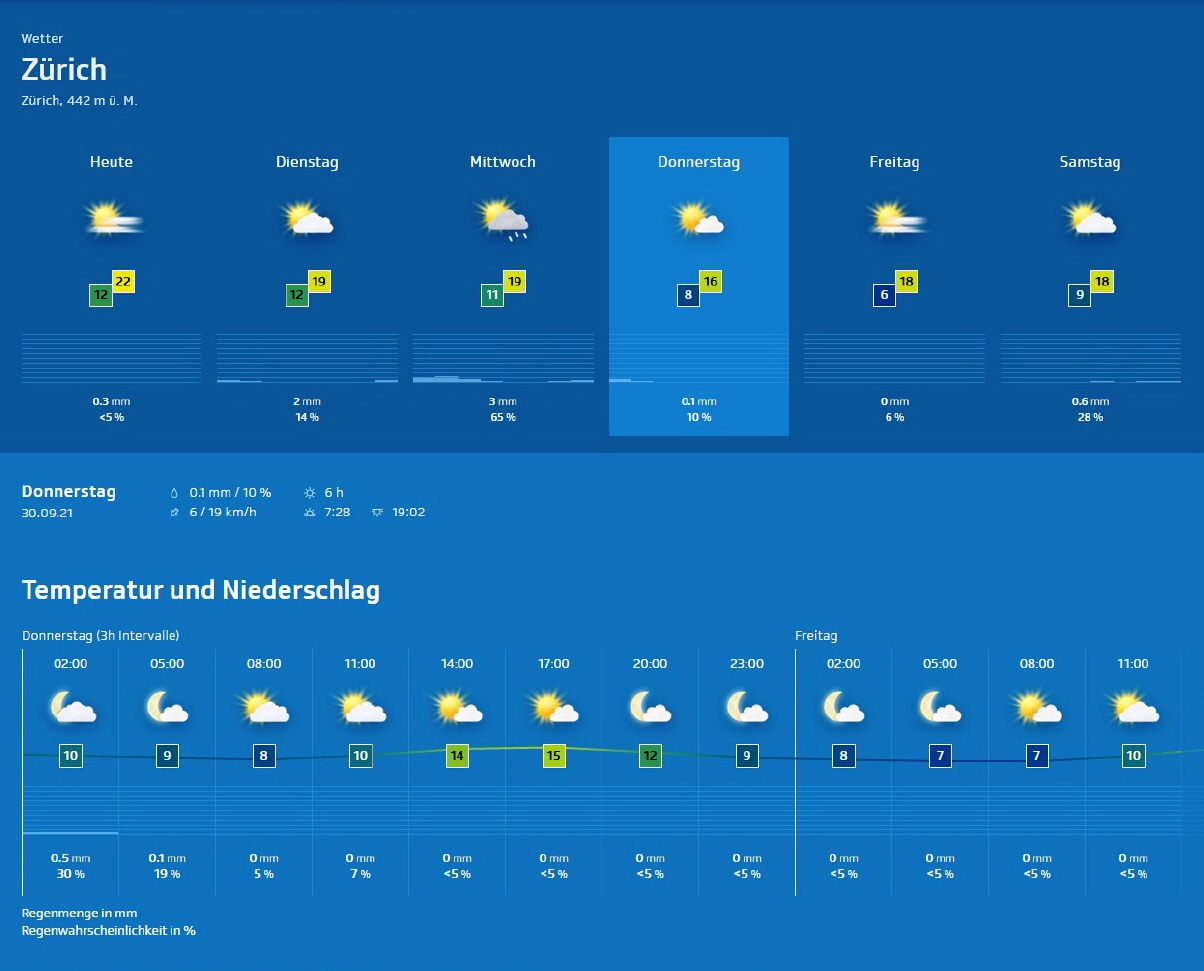Click the sunrise icon beside 7:28

(x=309, y=512)
